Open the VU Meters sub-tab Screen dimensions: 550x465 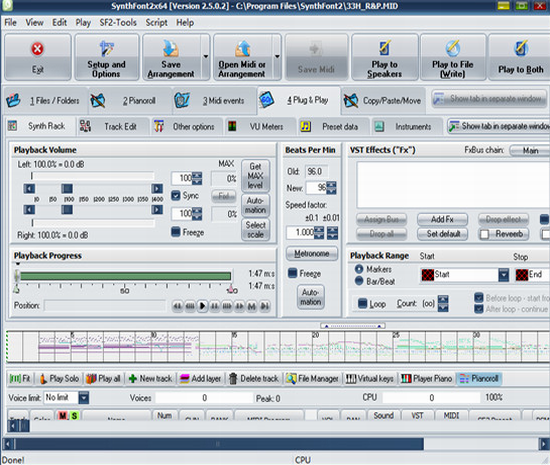(260, 126)
